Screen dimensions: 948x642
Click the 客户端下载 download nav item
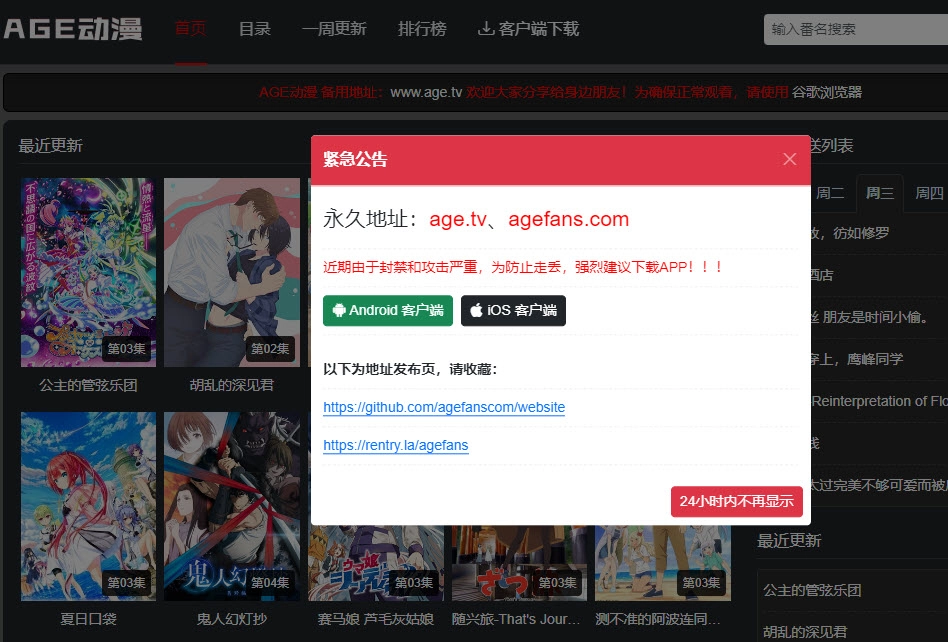click(x=528, y=29)
